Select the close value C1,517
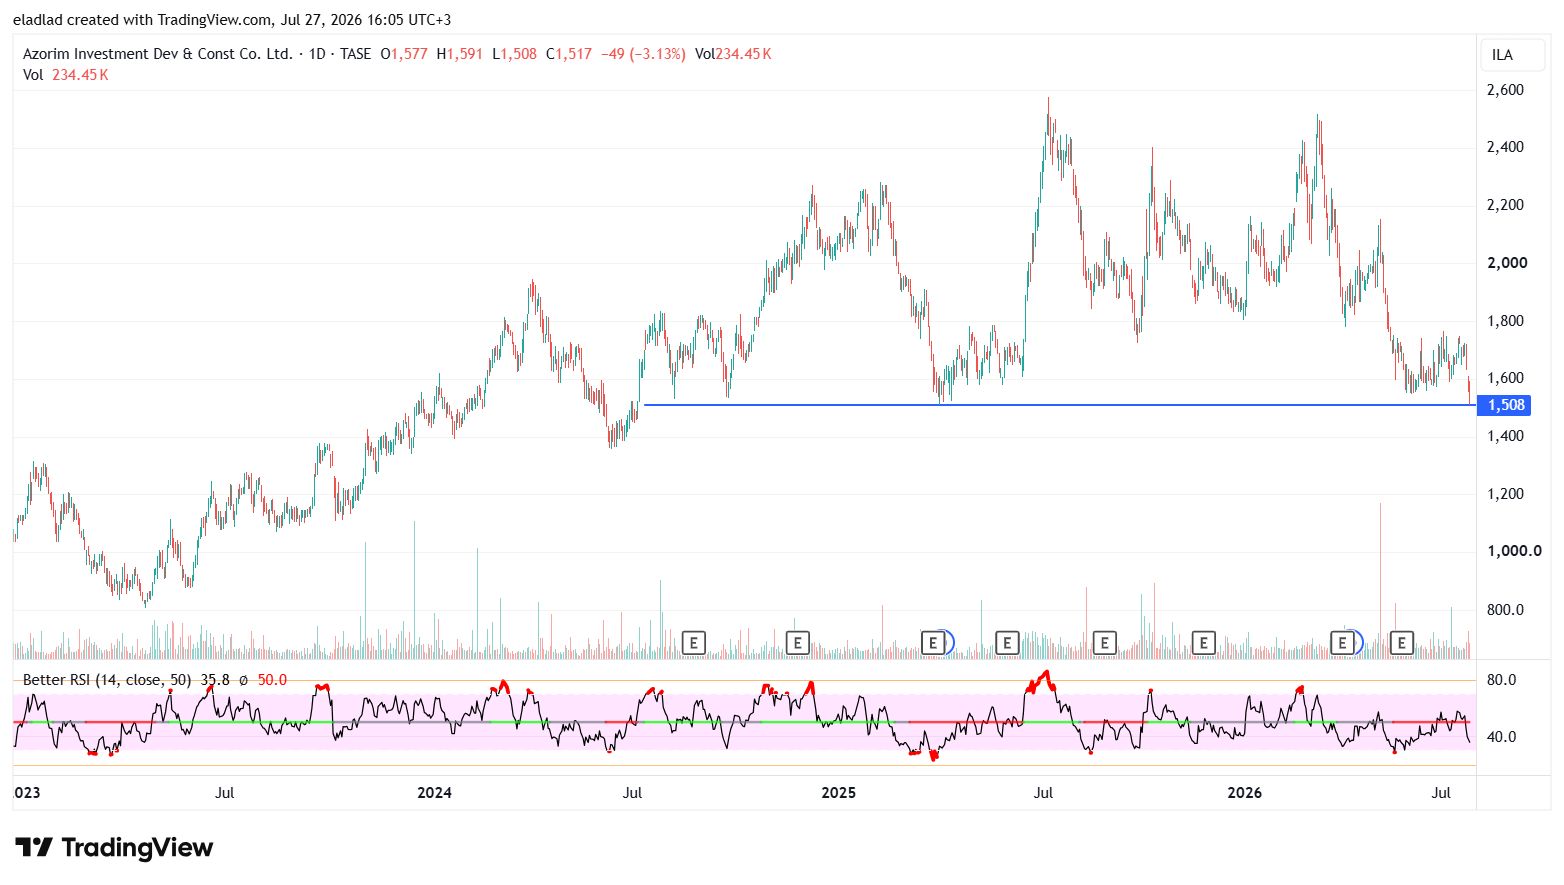The height and width of the screenshot is (885, 1564). 569,54
